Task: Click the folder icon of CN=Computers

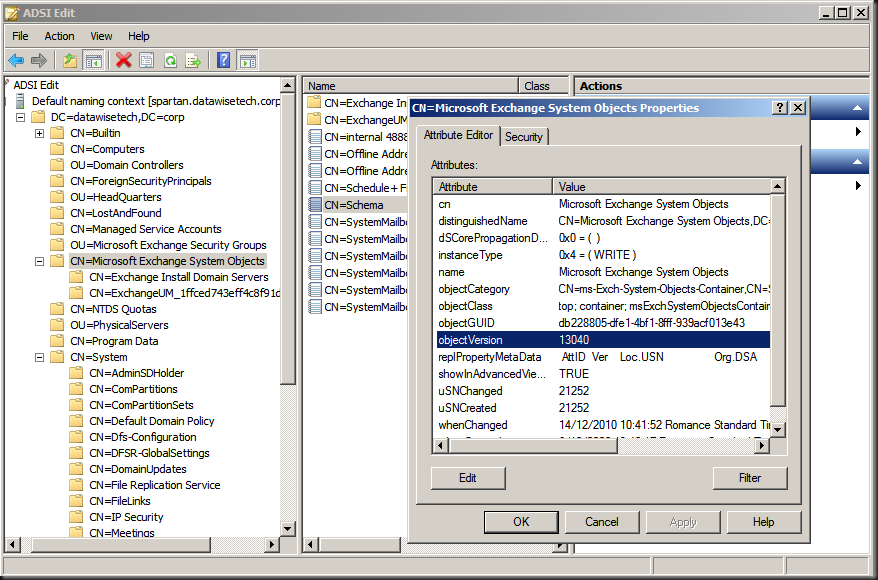Action: point(57,149)
